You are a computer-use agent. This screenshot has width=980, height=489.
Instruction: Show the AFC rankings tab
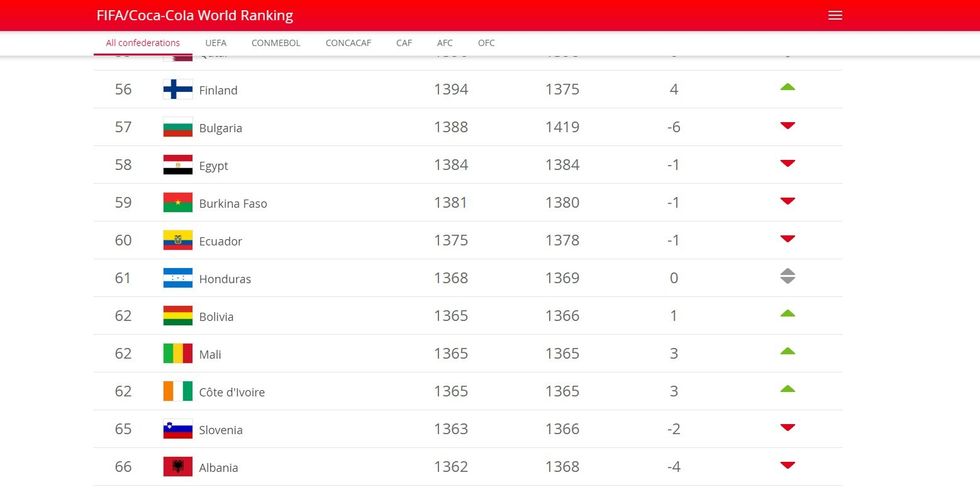[x=445, y=43]
